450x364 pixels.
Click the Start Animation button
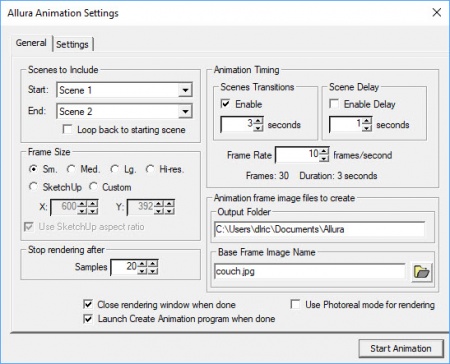click(x=401, y=349)
